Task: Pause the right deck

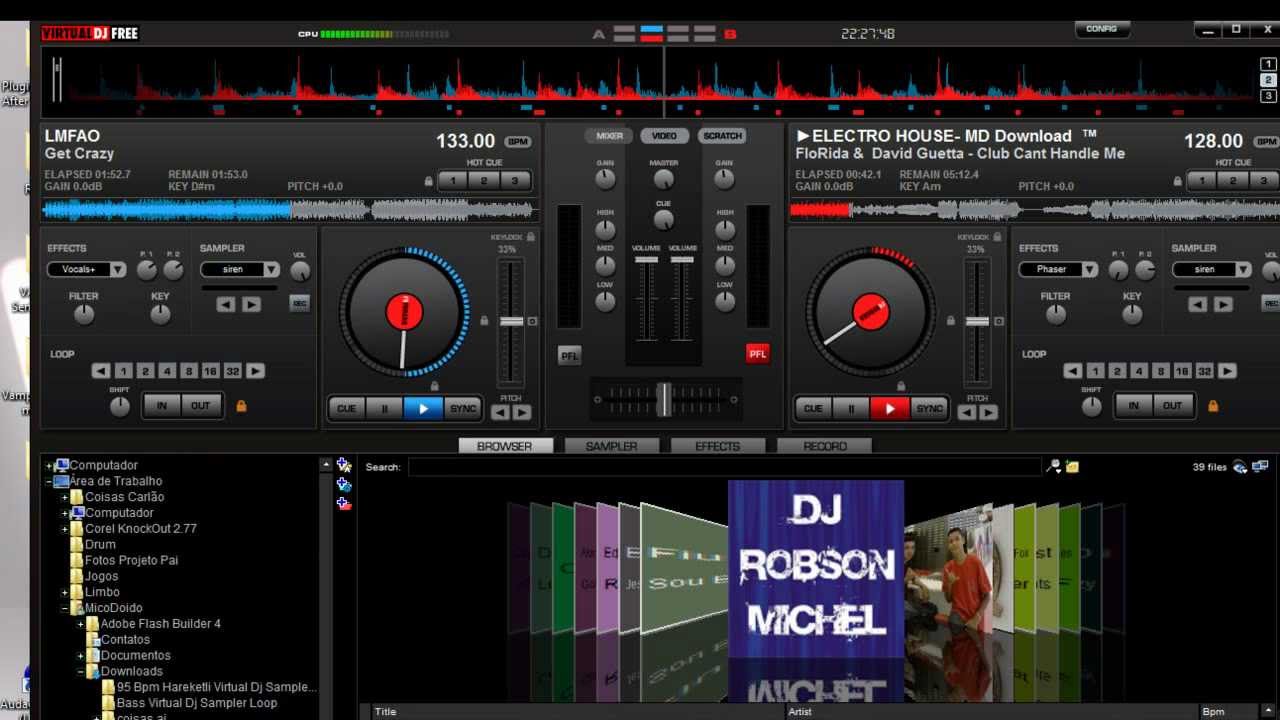Action: tap(851, 408)
